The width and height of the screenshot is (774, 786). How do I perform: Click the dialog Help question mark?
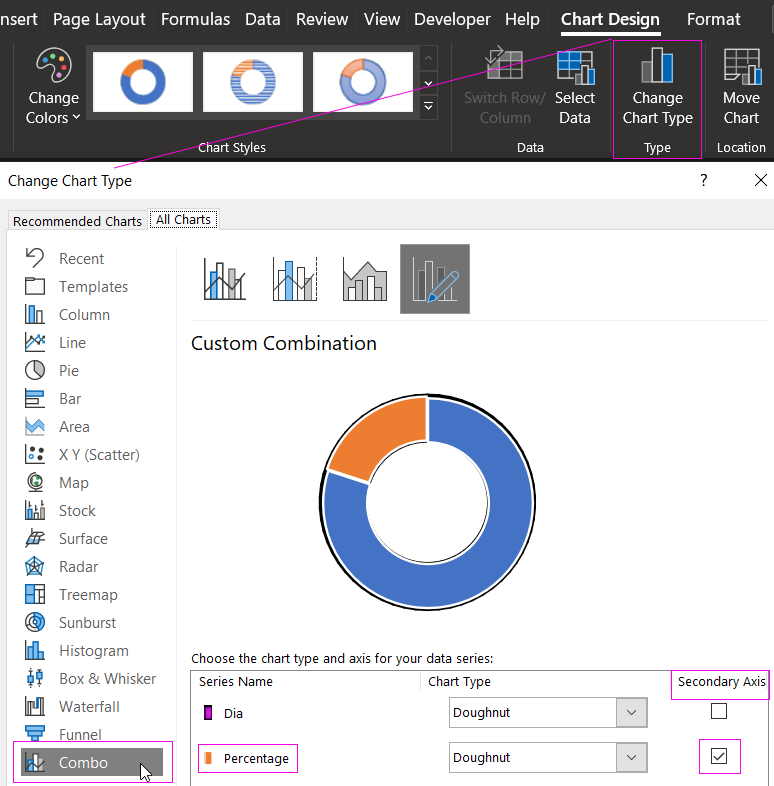703,180
